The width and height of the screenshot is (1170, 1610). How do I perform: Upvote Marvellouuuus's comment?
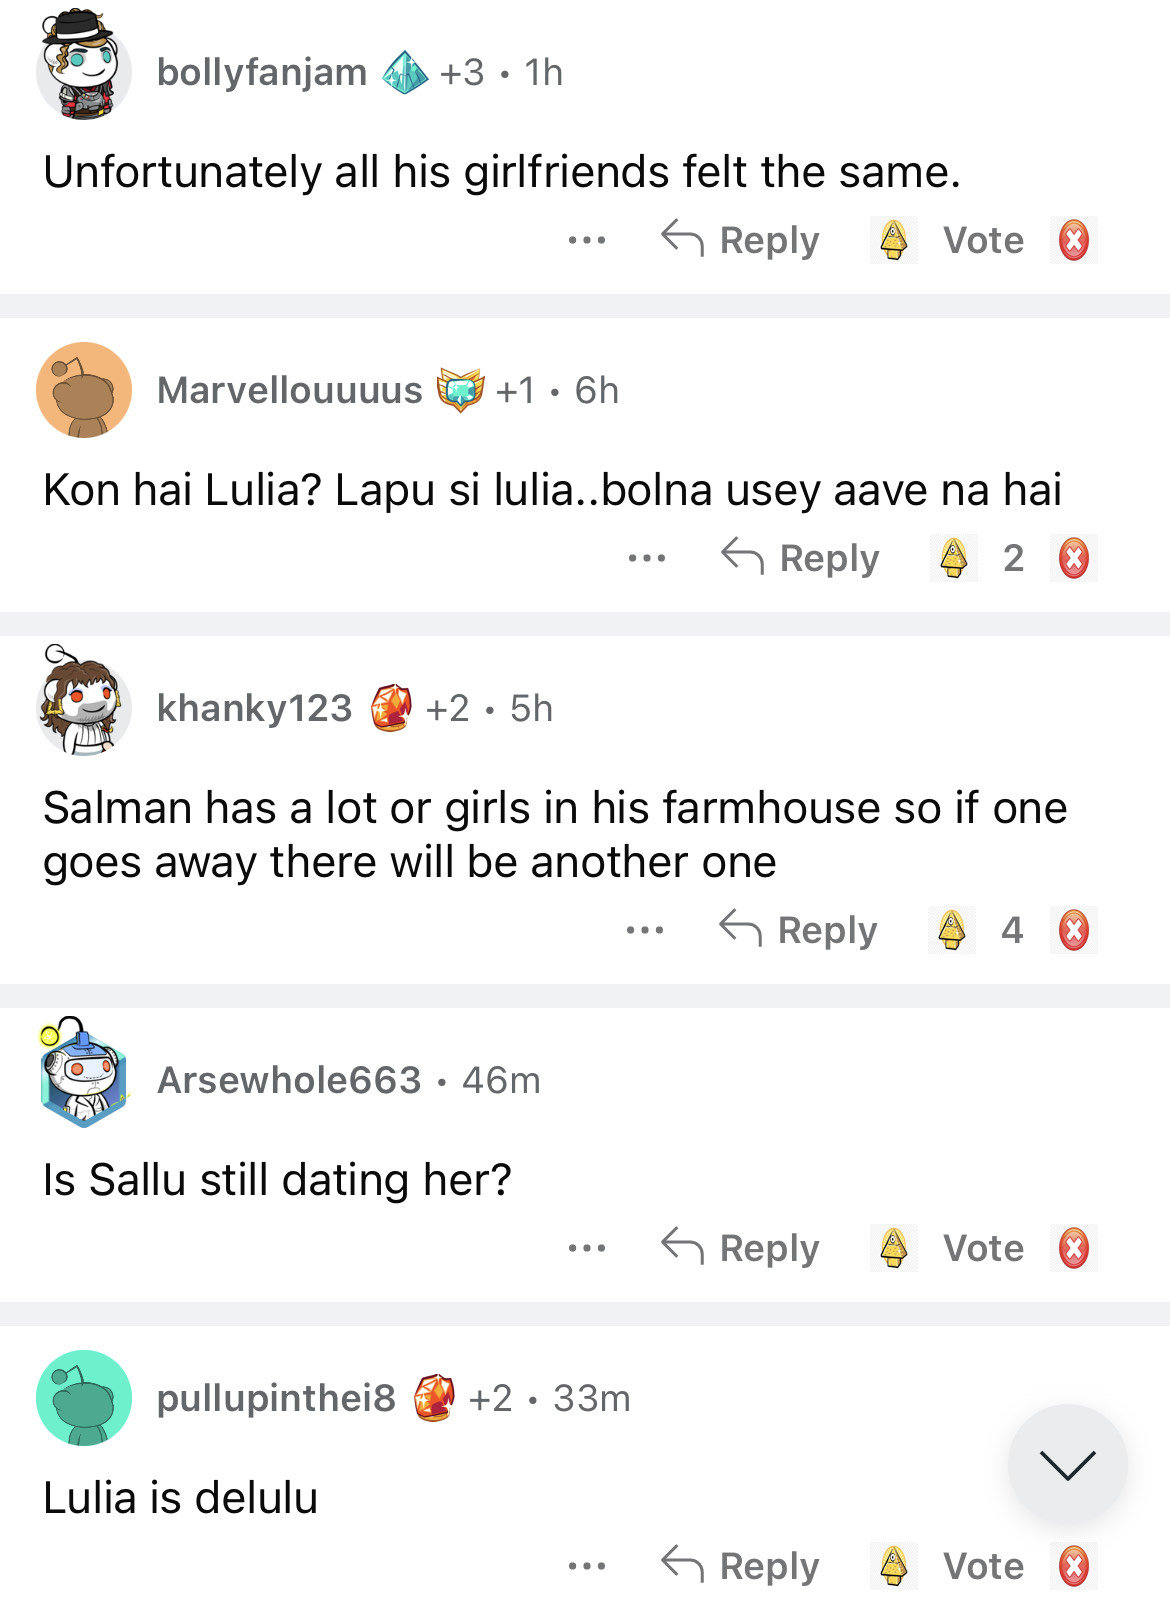(x=953, y=558)
